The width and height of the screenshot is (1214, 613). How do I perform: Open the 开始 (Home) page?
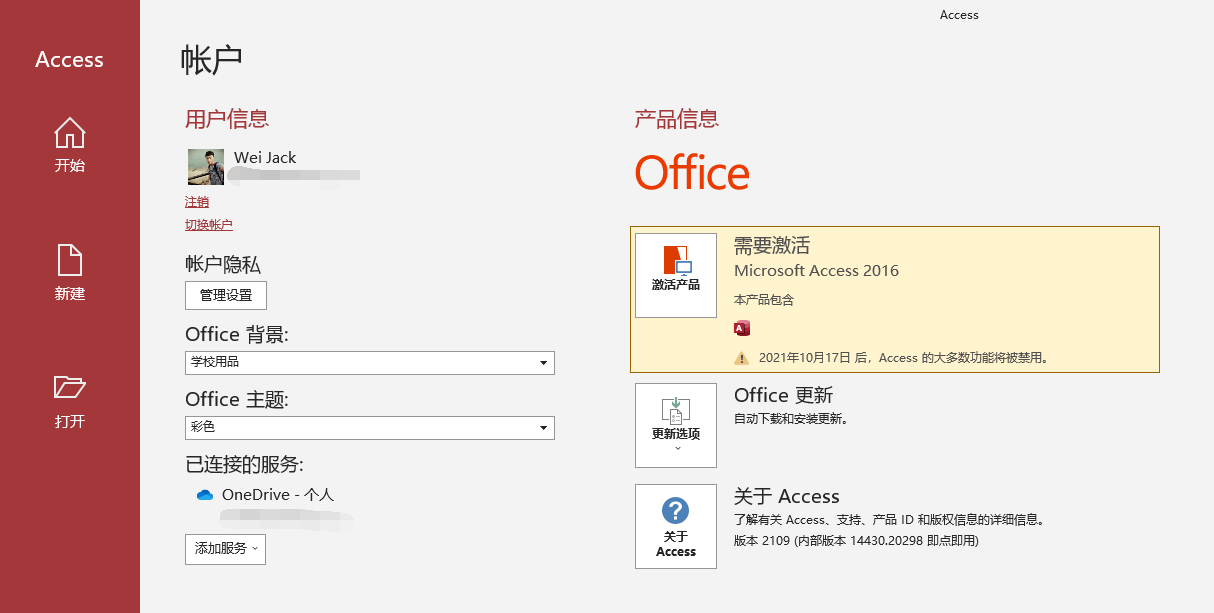(69, 146)
